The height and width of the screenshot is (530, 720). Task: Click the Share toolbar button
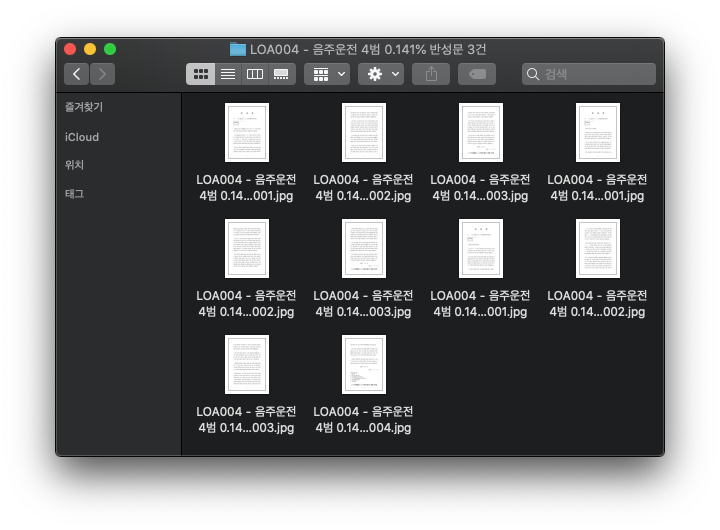431,74
